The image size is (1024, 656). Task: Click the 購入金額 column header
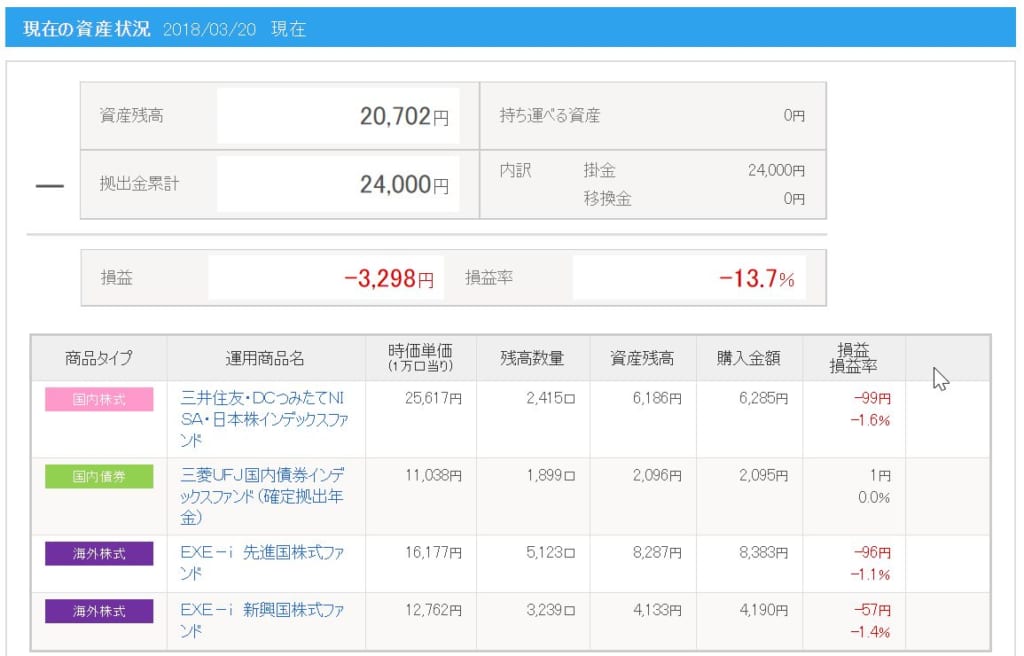(748, 358)
